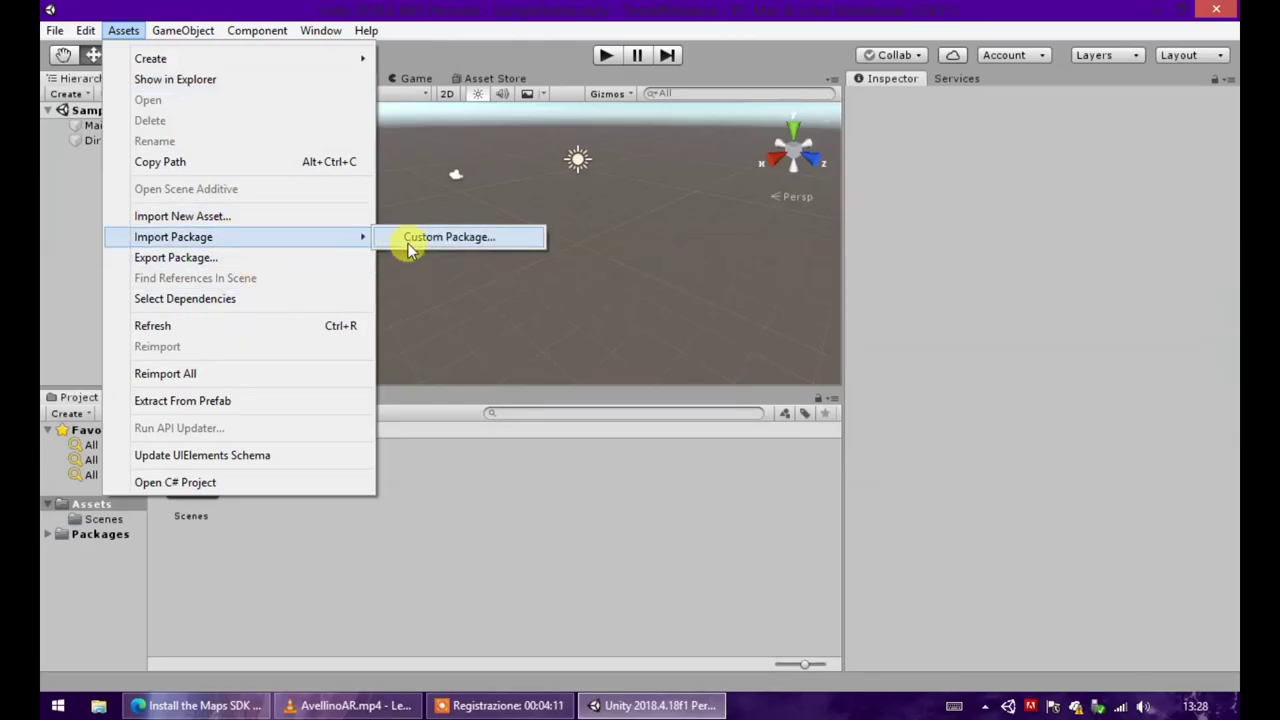
Task: Choose Copy Path menu entry
Action: point(240,161)
